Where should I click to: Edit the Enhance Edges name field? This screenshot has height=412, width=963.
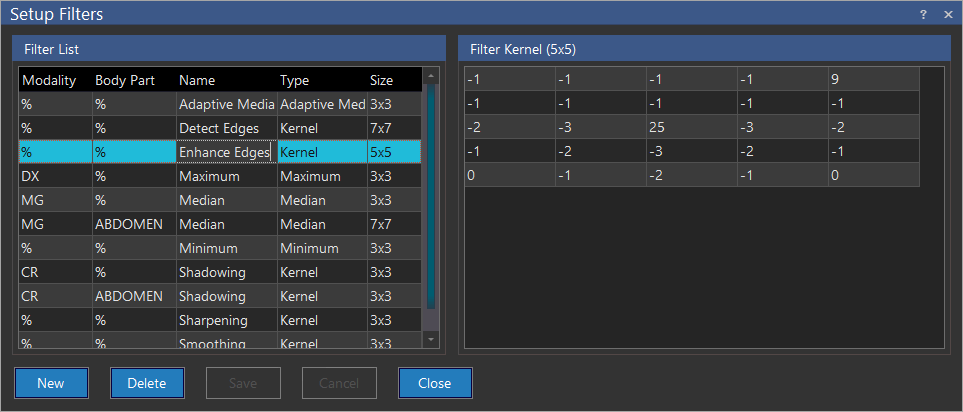click(x=224, y=152)
